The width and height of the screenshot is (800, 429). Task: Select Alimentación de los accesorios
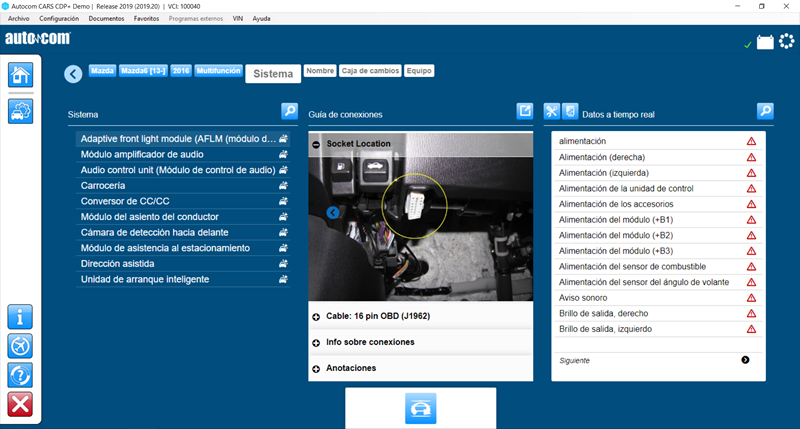click(658, 204)
